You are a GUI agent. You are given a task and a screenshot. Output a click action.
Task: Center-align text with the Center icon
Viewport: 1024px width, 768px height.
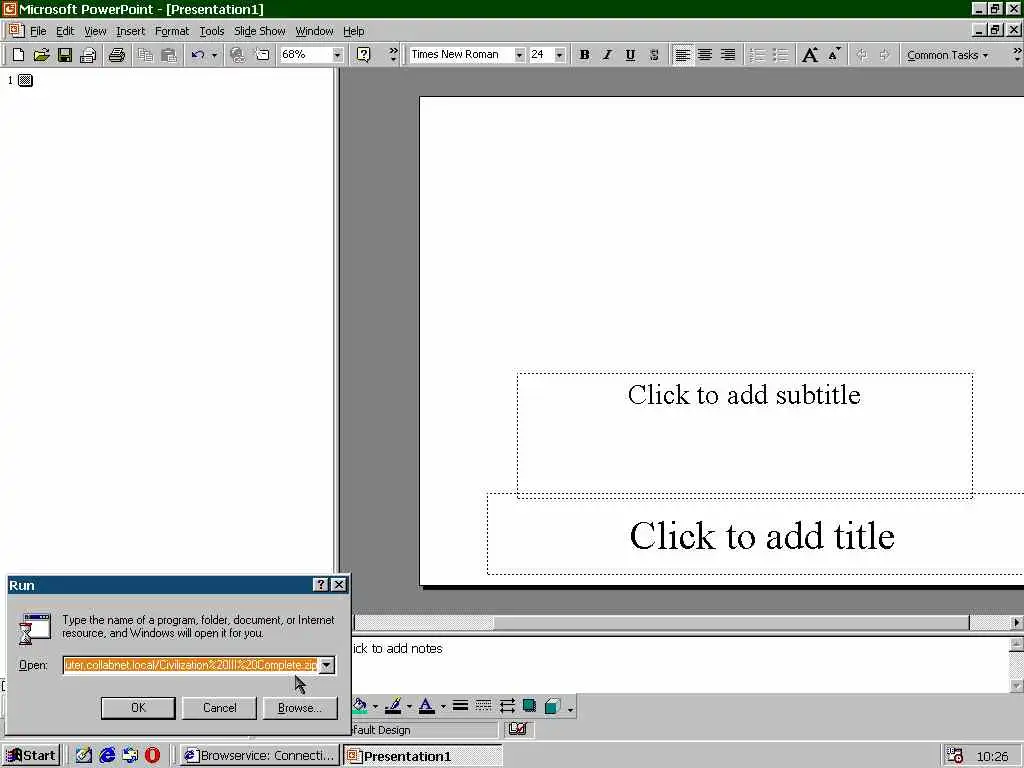(x=705, y=55)
